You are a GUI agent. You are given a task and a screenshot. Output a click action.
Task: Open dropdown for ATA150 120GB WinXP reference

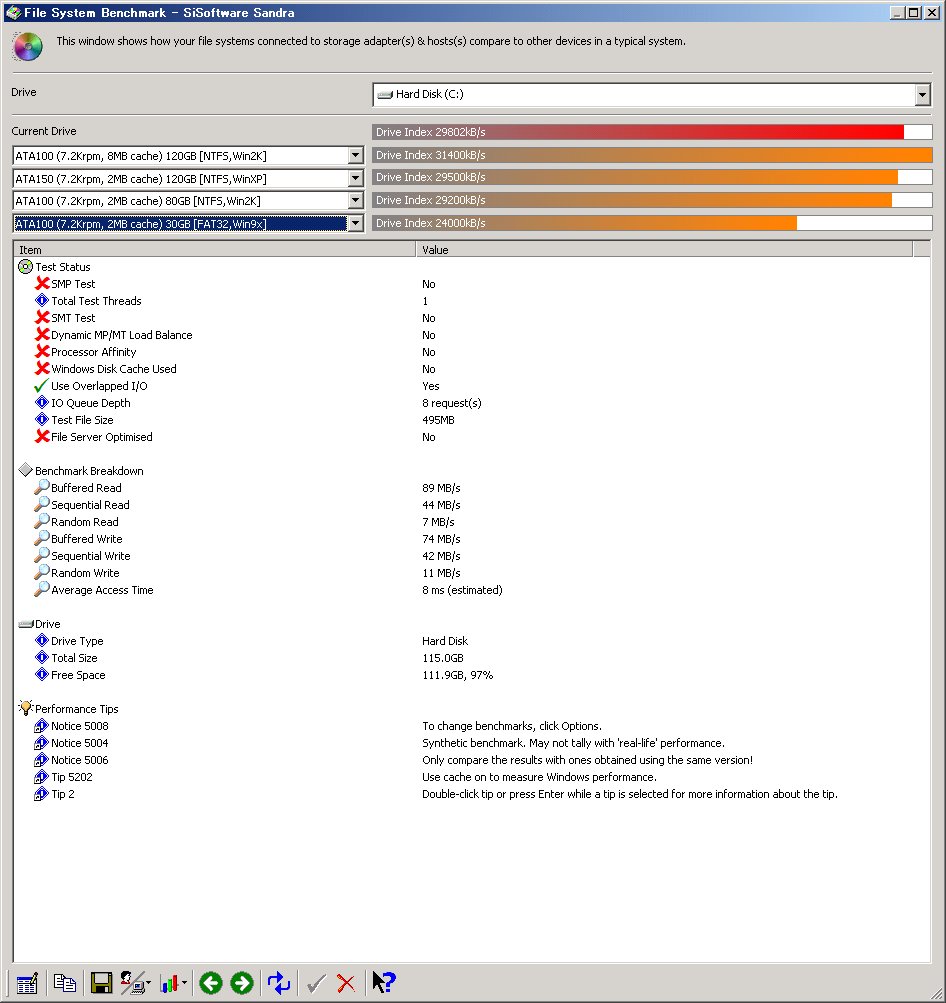[x=356, y=178]
